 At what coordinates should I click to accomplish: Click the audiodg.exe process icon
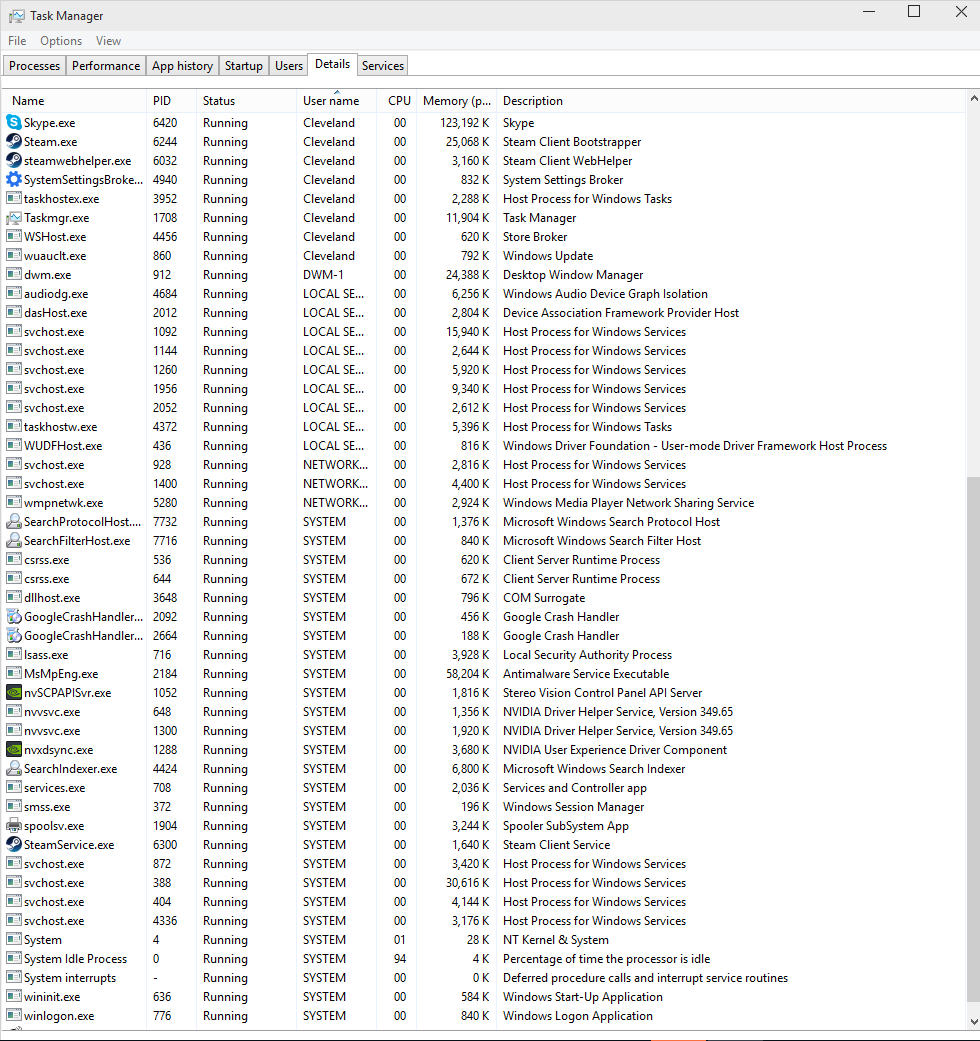[x=13, y=293]
